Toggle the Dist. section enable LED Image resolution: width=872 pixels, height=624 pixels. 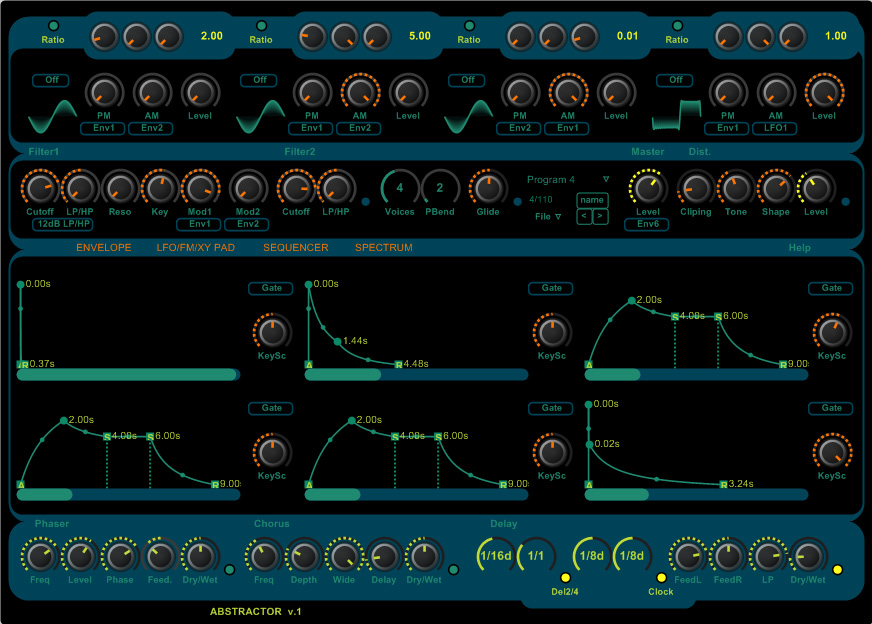(845, 202)
